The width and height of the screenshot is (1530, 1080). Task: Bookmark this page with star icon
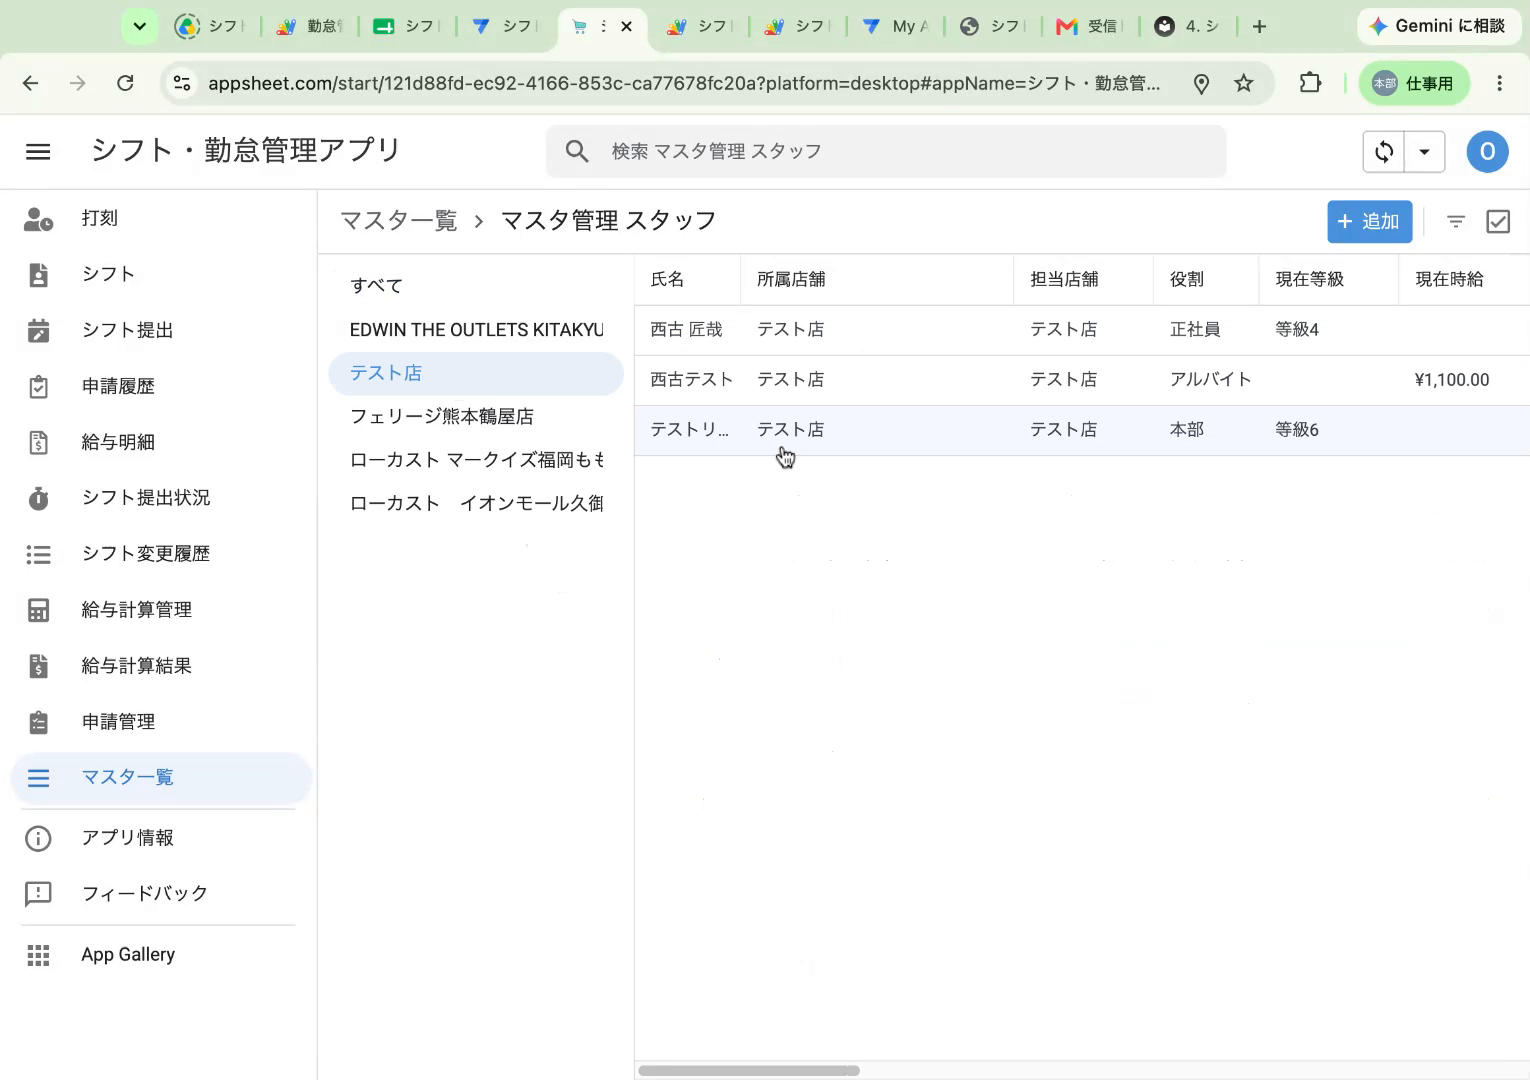click(1244, 83)
